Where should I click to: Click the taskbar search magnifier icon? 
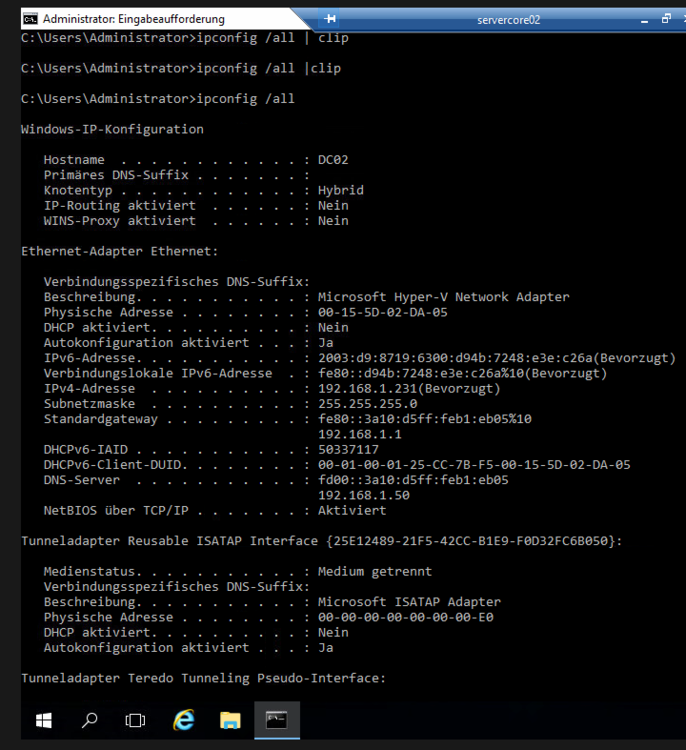pyautogui.click(x=90, y=719)
